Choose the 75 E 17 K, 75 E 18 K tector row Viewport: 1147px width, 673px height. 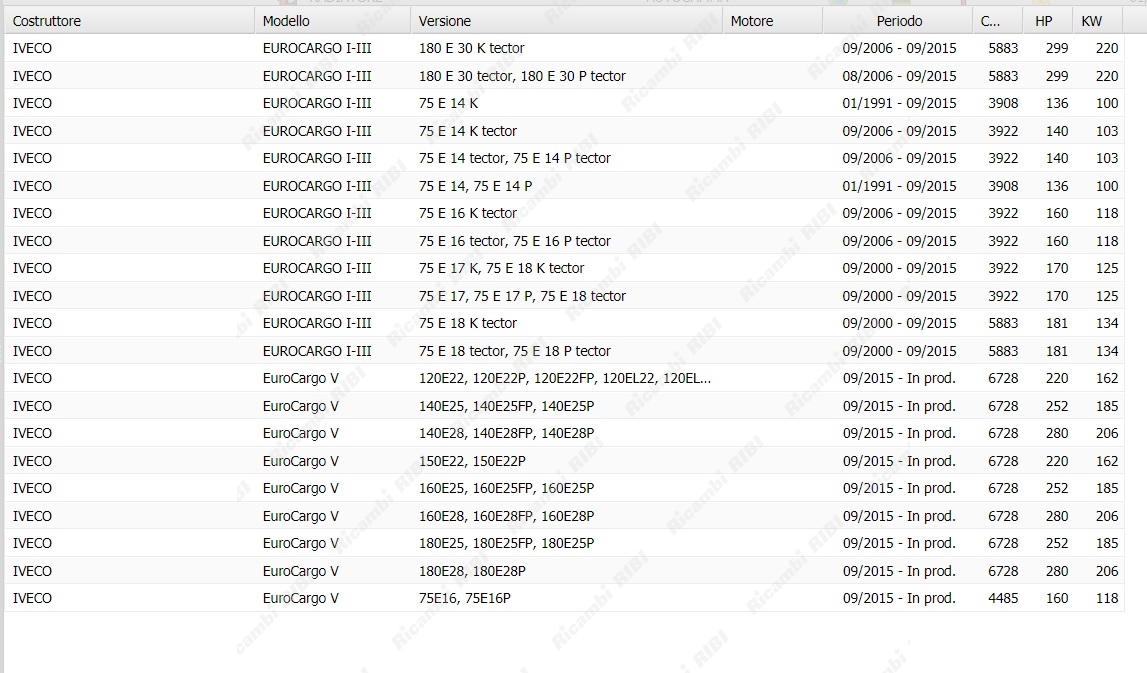501,268
